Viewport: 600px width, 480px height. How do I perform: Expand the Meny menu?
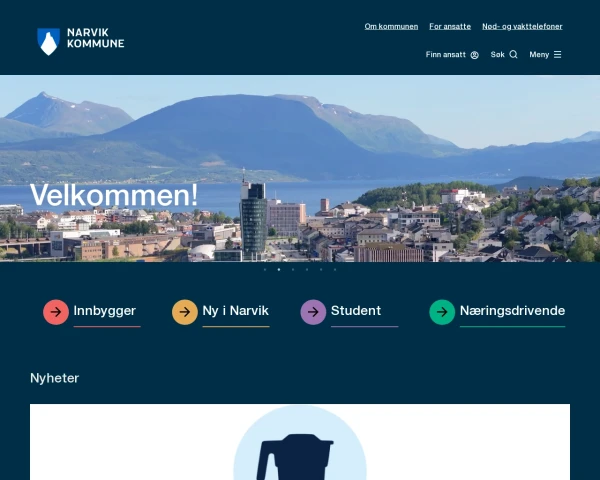[545, 54]
